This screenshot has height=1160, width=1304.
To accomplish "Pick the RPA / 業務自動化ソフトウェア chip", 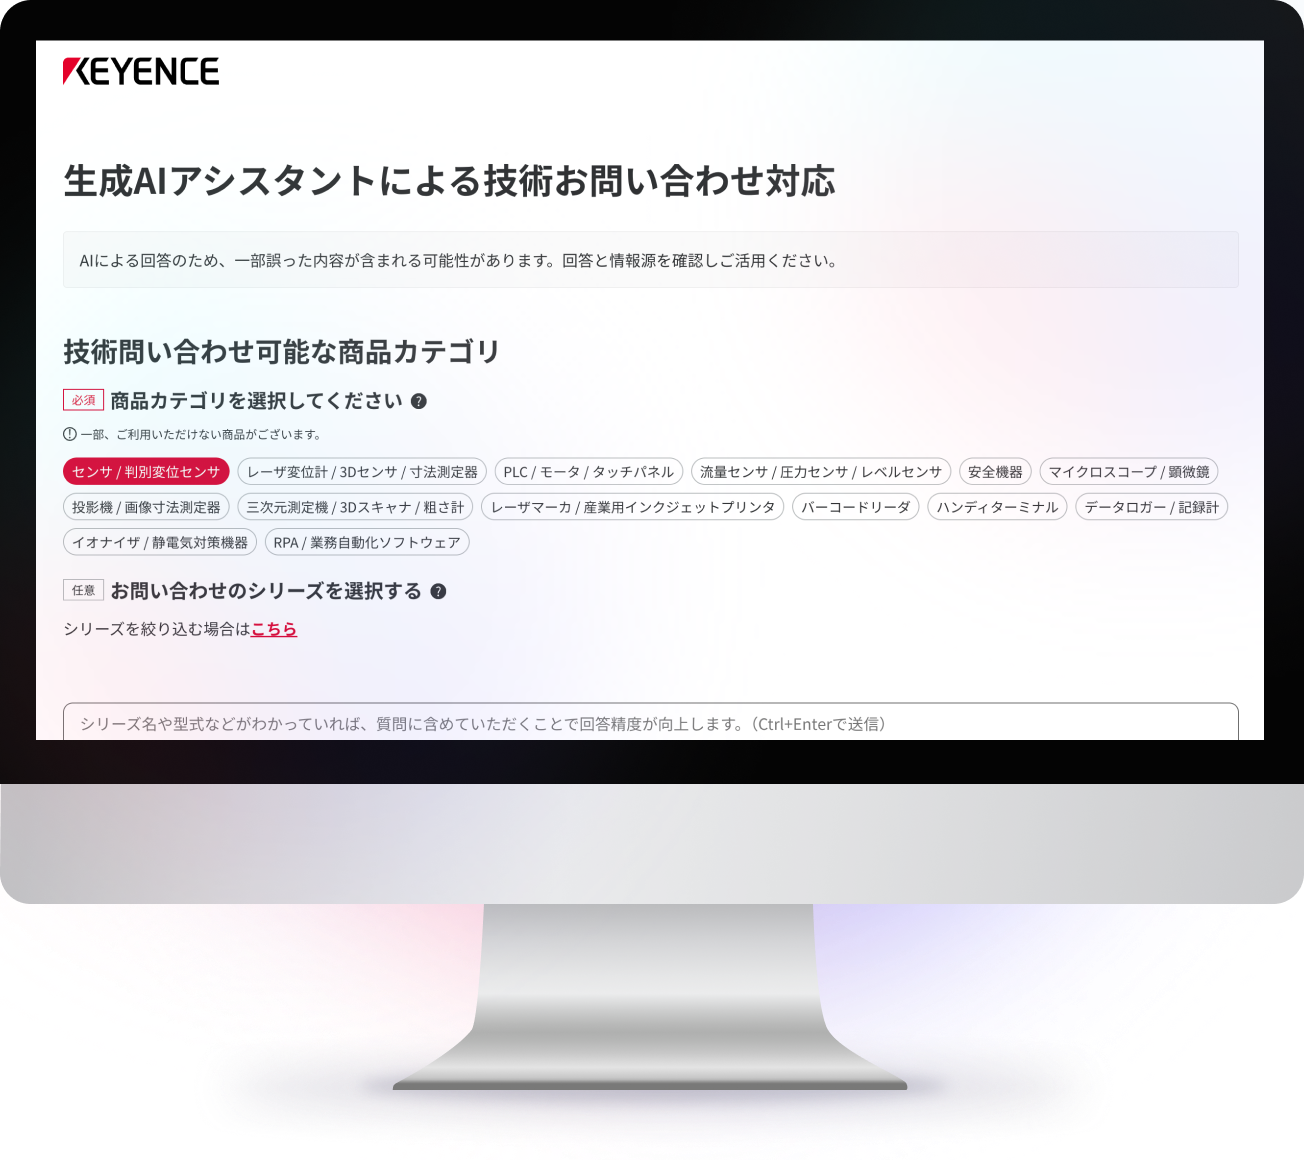I will click(367, 542).
